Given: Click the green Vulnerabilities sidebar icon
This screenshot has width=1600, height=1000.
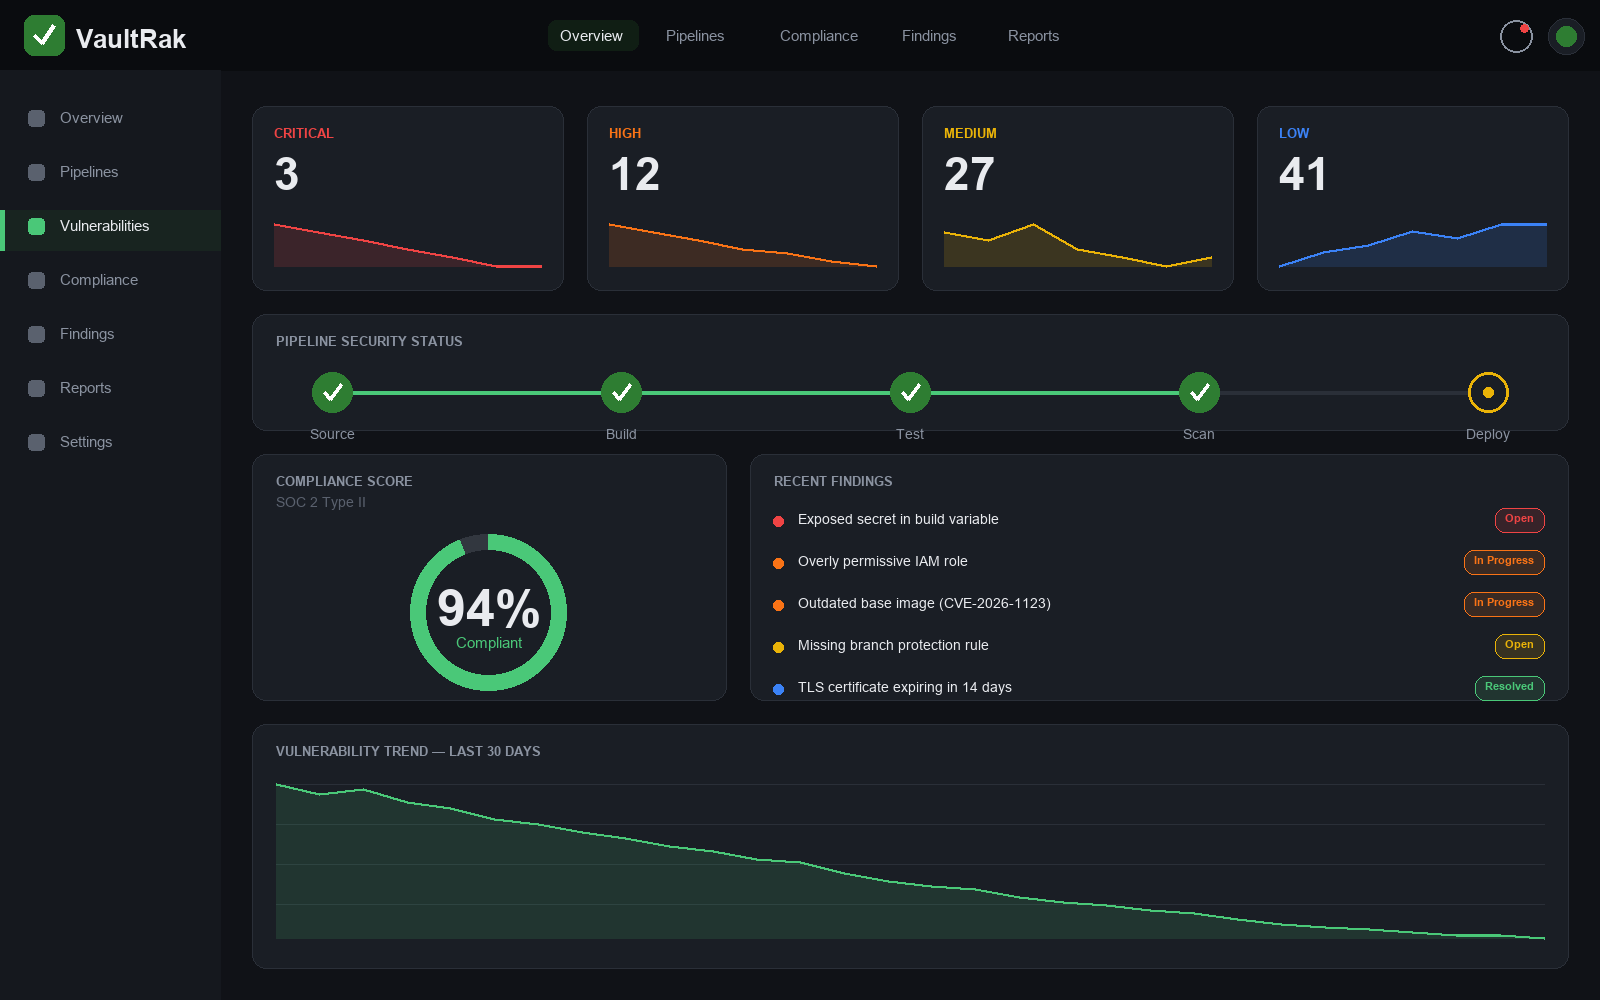Looking at the screenshot, I should pyautogui.click(x=37, y=226).
